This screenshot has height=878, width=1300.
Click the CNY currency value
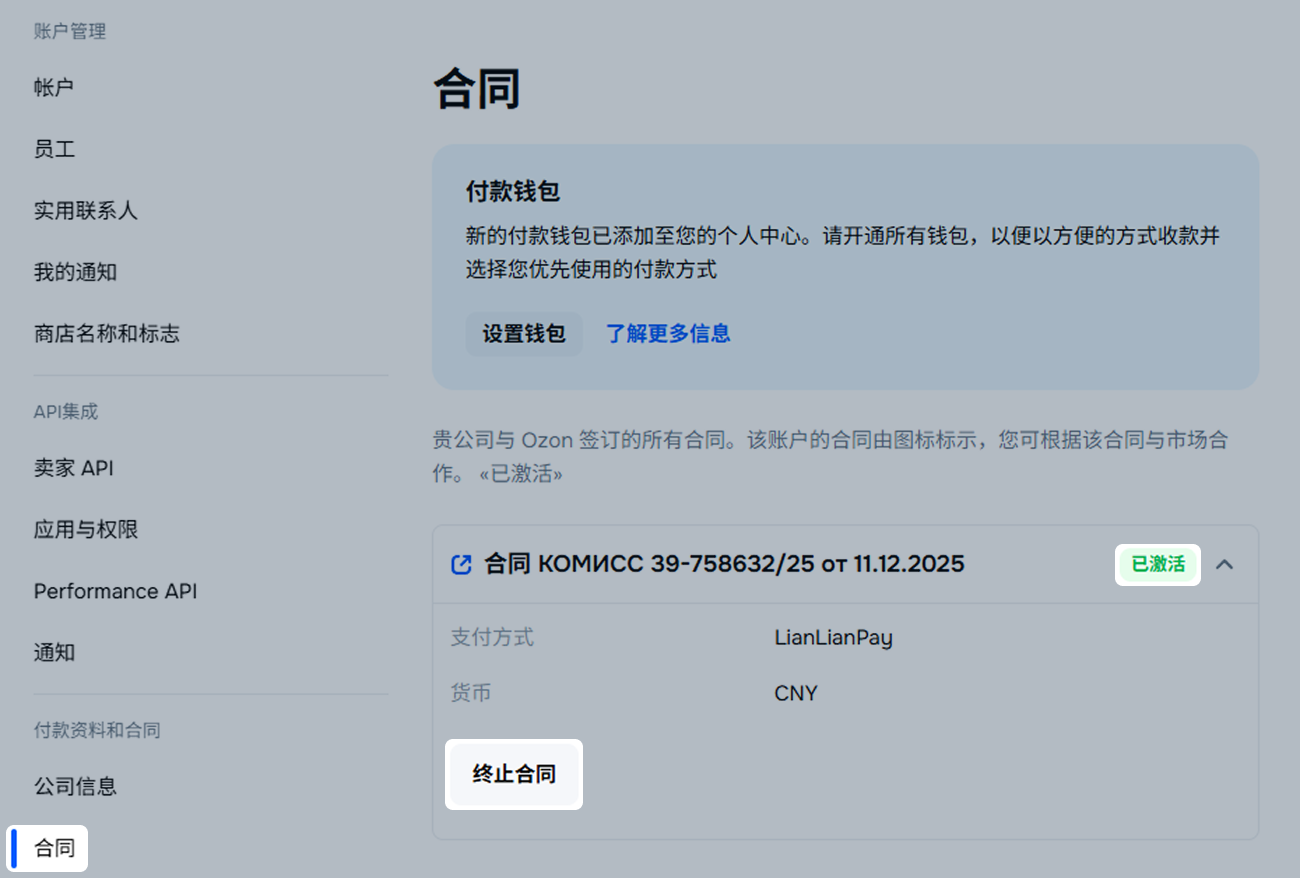[x=795, y=693]
